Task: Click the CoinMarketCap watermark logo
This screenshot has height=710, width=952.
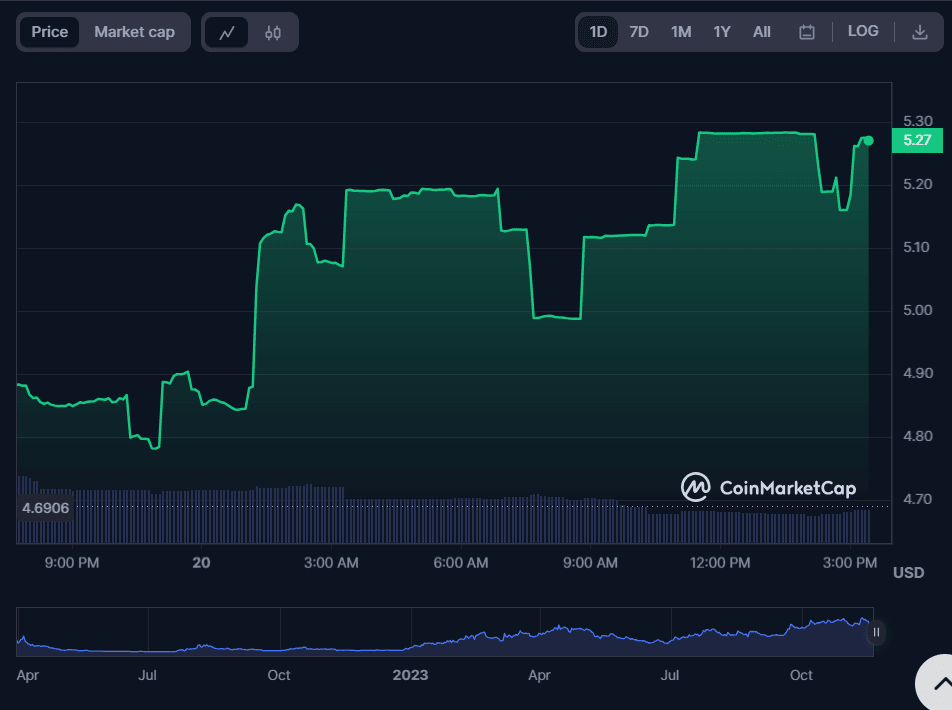Action: click(x=769, y=488)
